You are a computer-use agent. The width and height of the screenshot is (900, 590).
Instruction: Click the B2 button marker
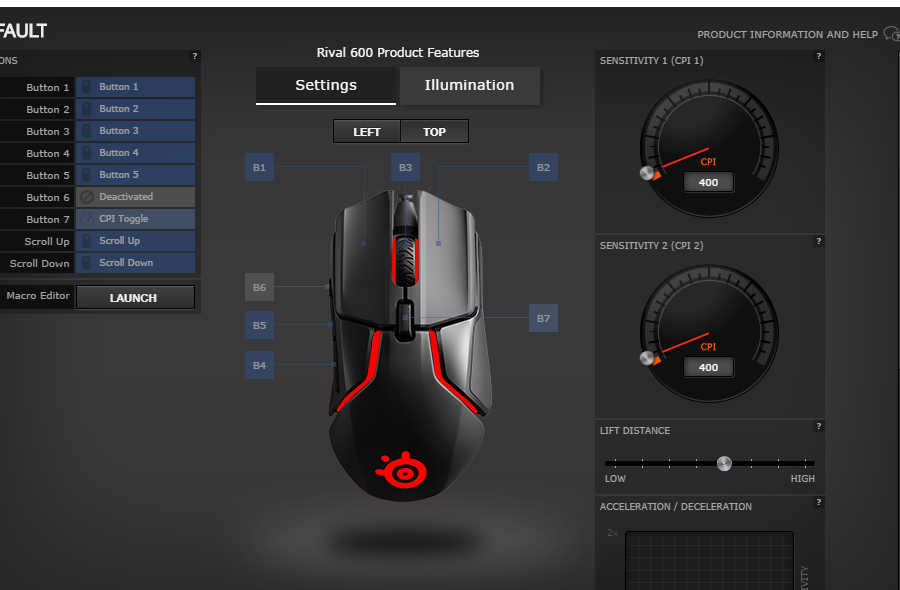(543, 167)
